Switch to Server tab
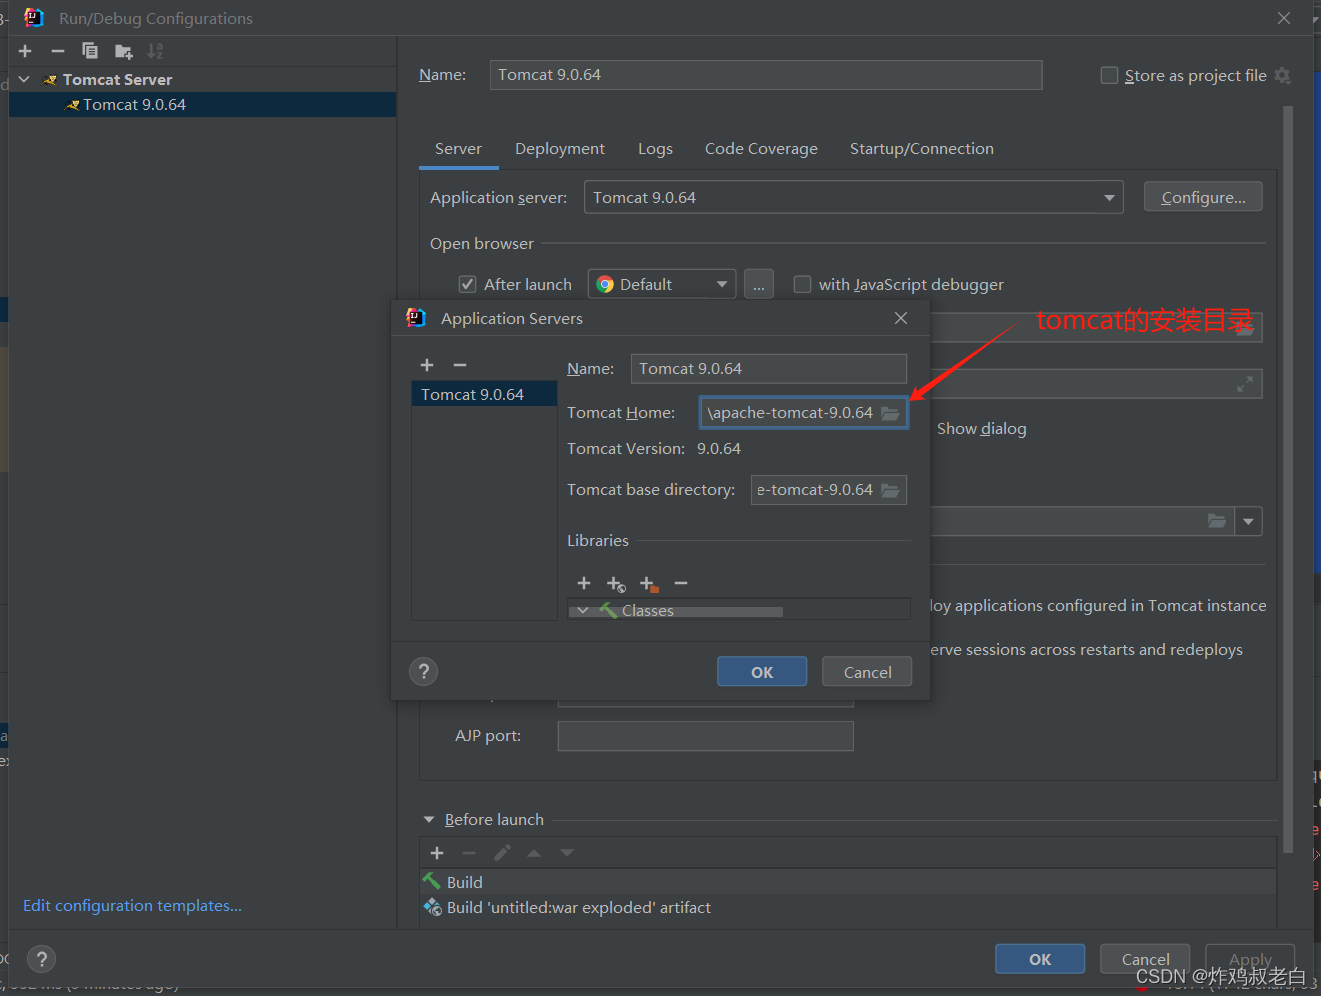The height and width of the screenshot is (996, 1321). point(458,149)
